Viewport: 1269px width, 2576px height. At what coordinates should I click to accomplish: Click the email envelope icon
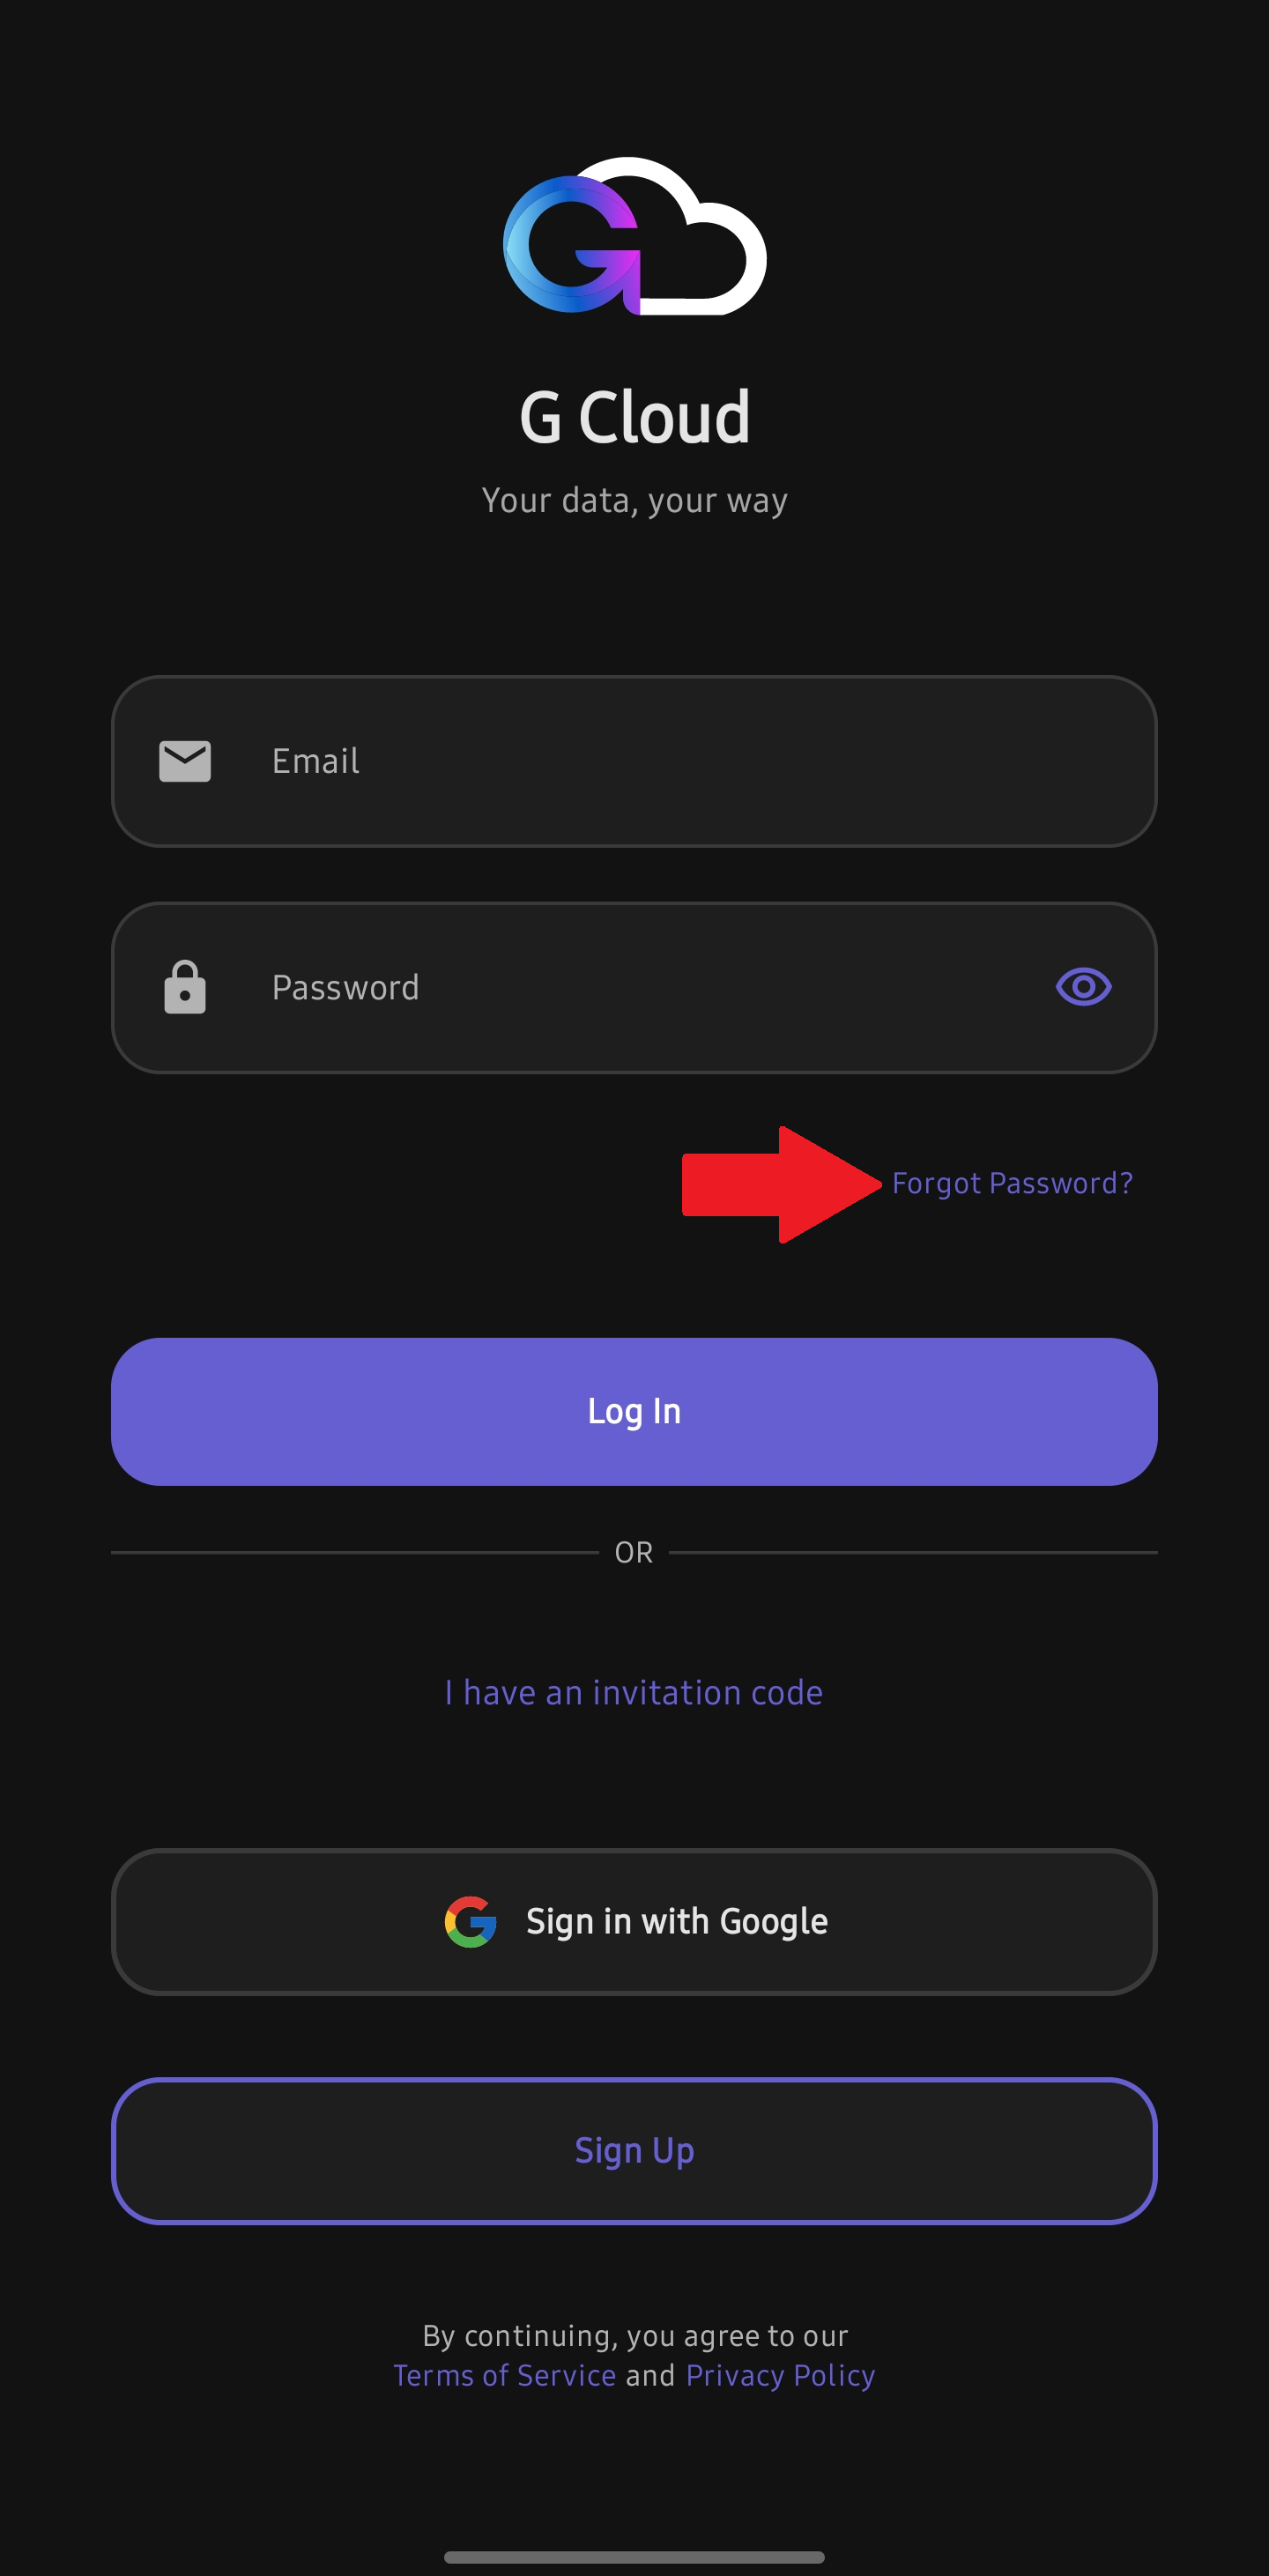[185, 761]
